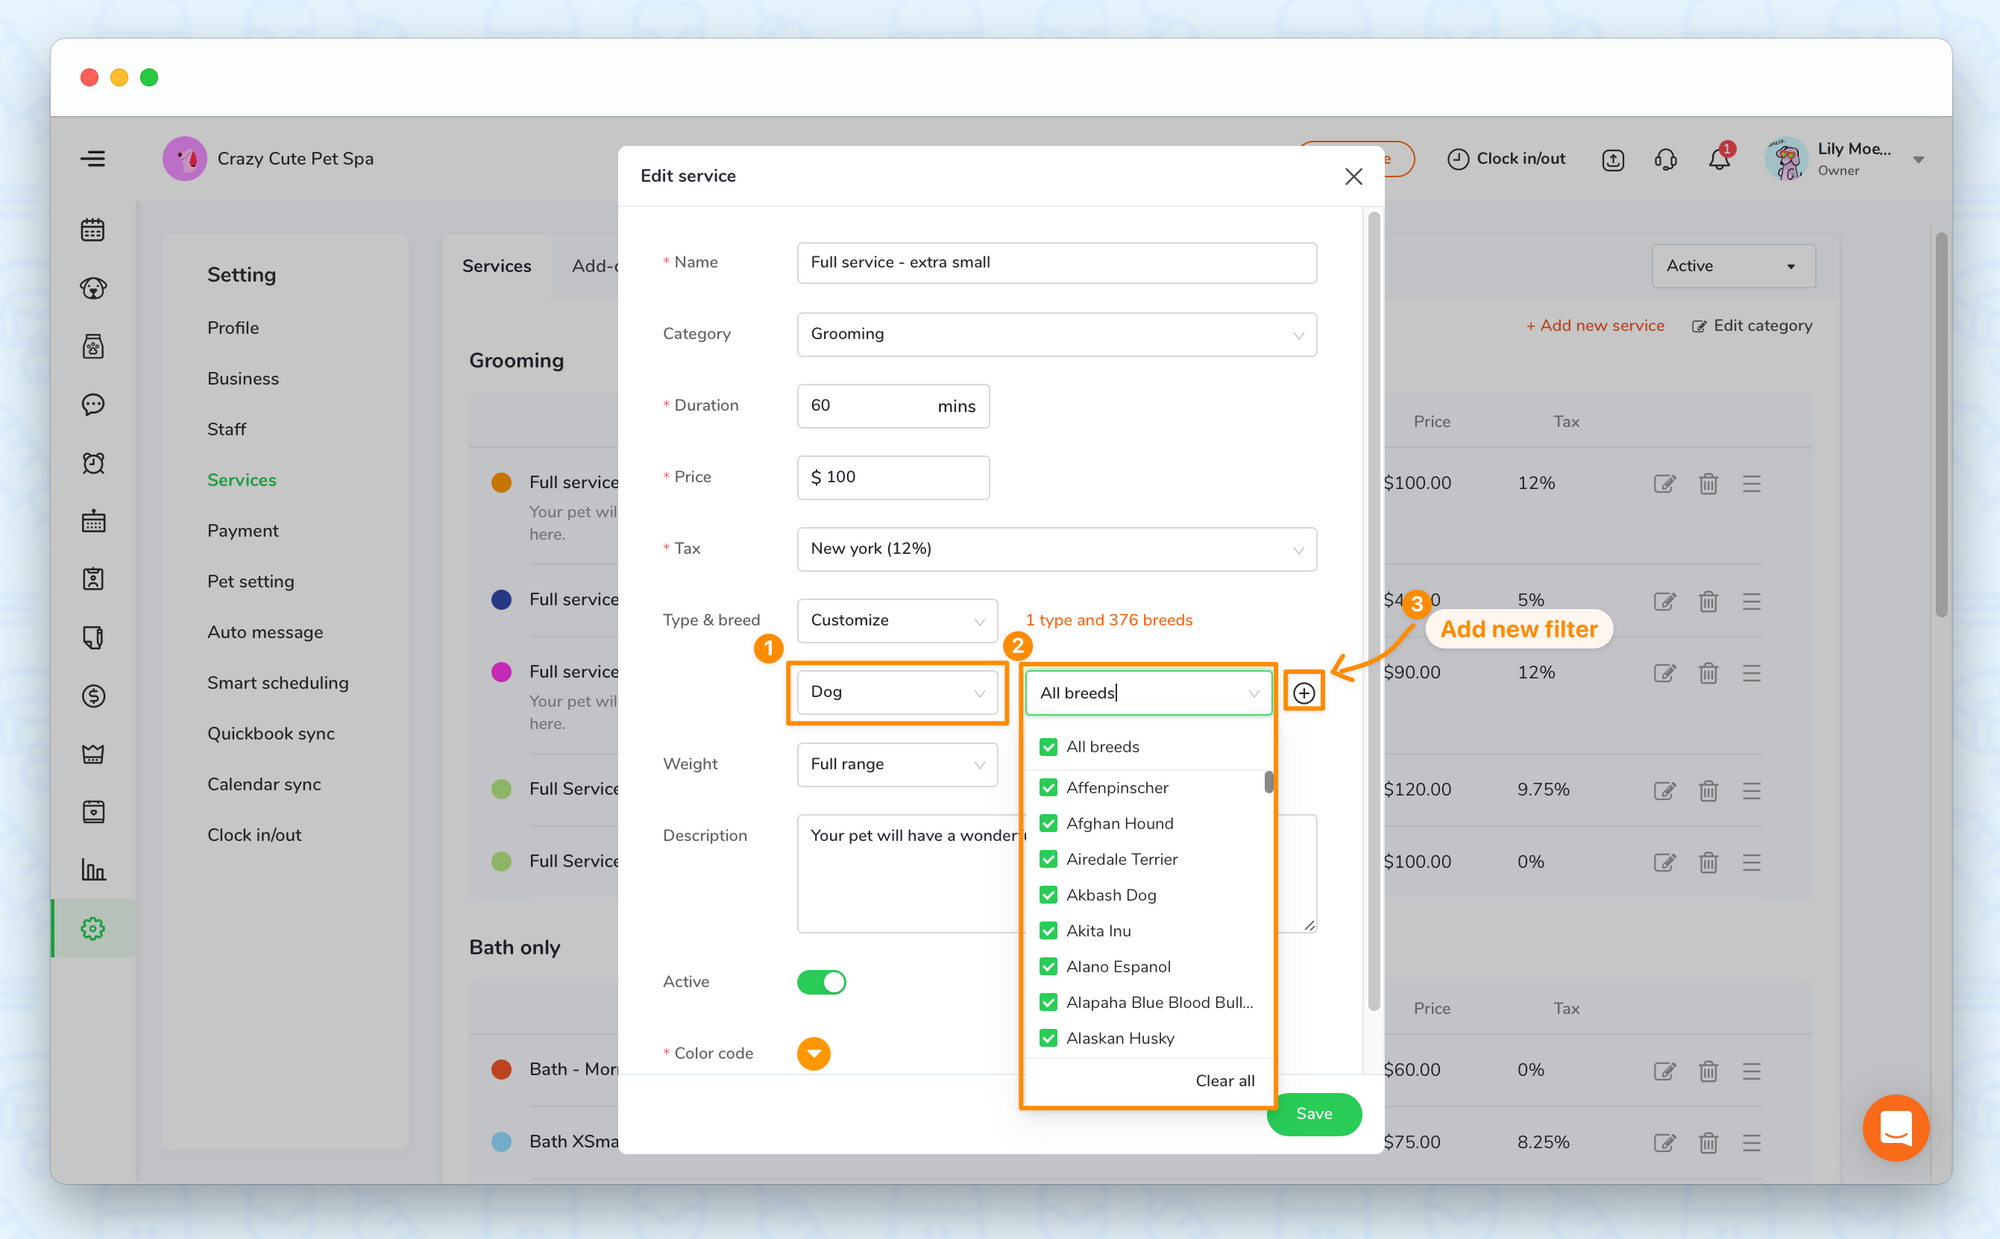The image size is (2000, 1239).
Task: Expand the Lily Moe user menu
Action: (1918, 160)
